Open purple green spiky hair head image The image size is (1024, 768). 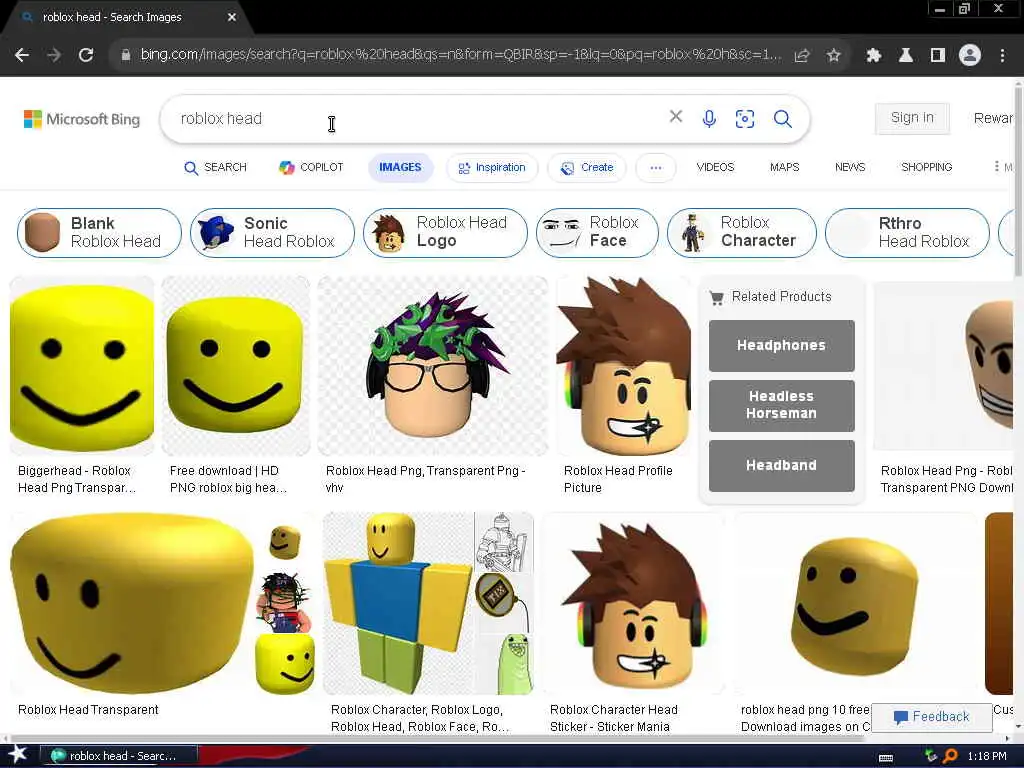432,366
